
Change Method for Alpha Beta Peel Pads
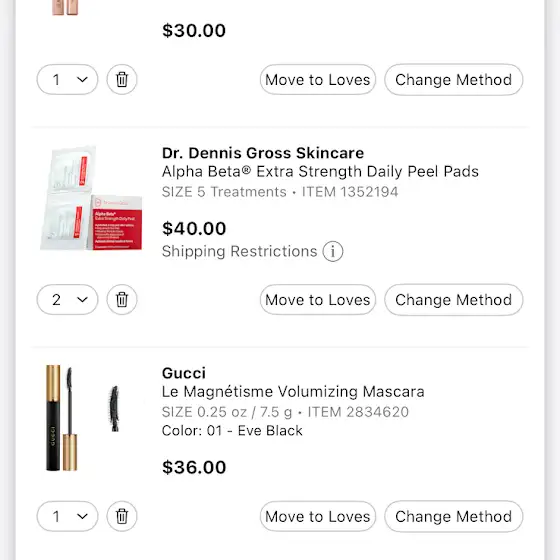pyautogui.click(x=454, y=299)
